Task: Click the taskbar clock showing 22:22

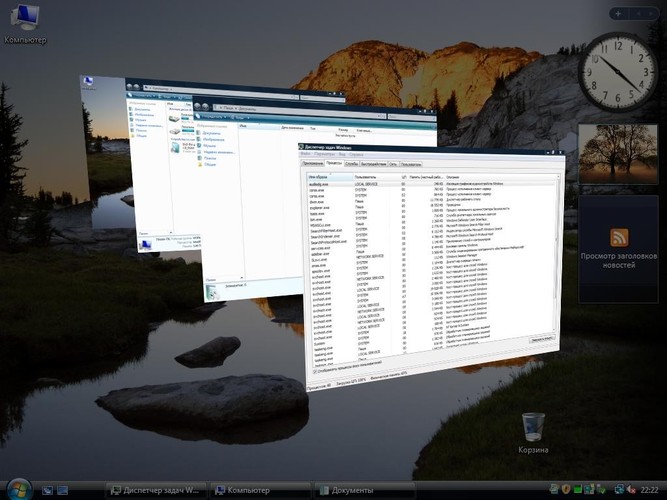Action: (647, 490)
